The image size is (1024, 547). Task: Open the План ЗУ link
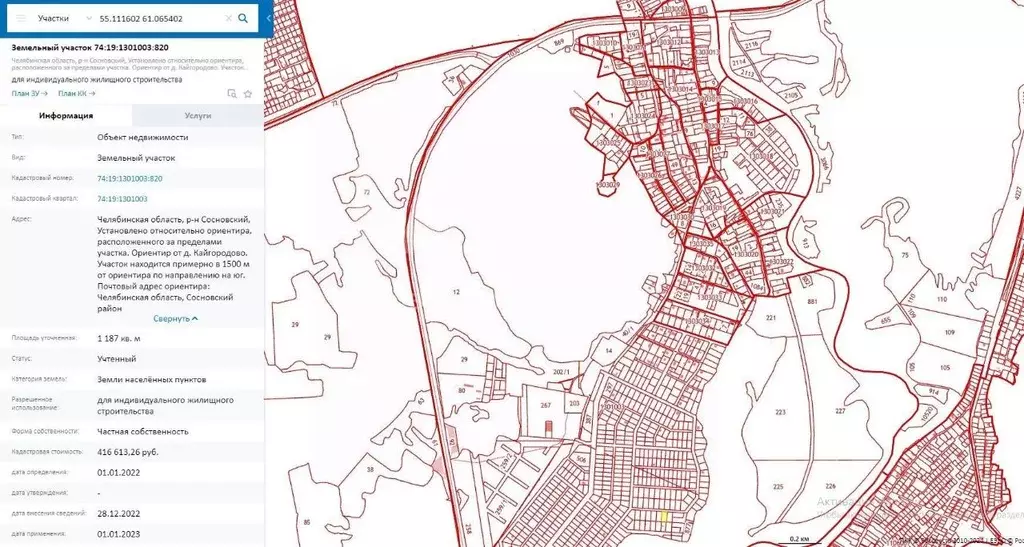tap(29, 93)
